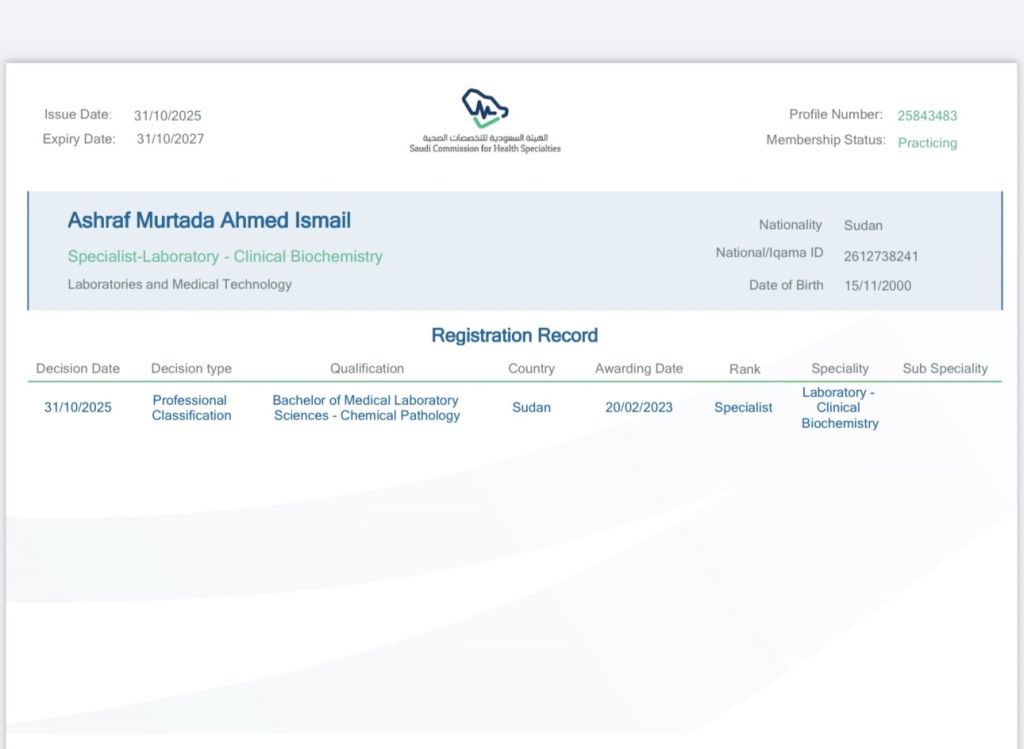The height and width of the screenshot is (749, 1024).
Task: Click the Rank column header
Action: [x=745, y=369]
